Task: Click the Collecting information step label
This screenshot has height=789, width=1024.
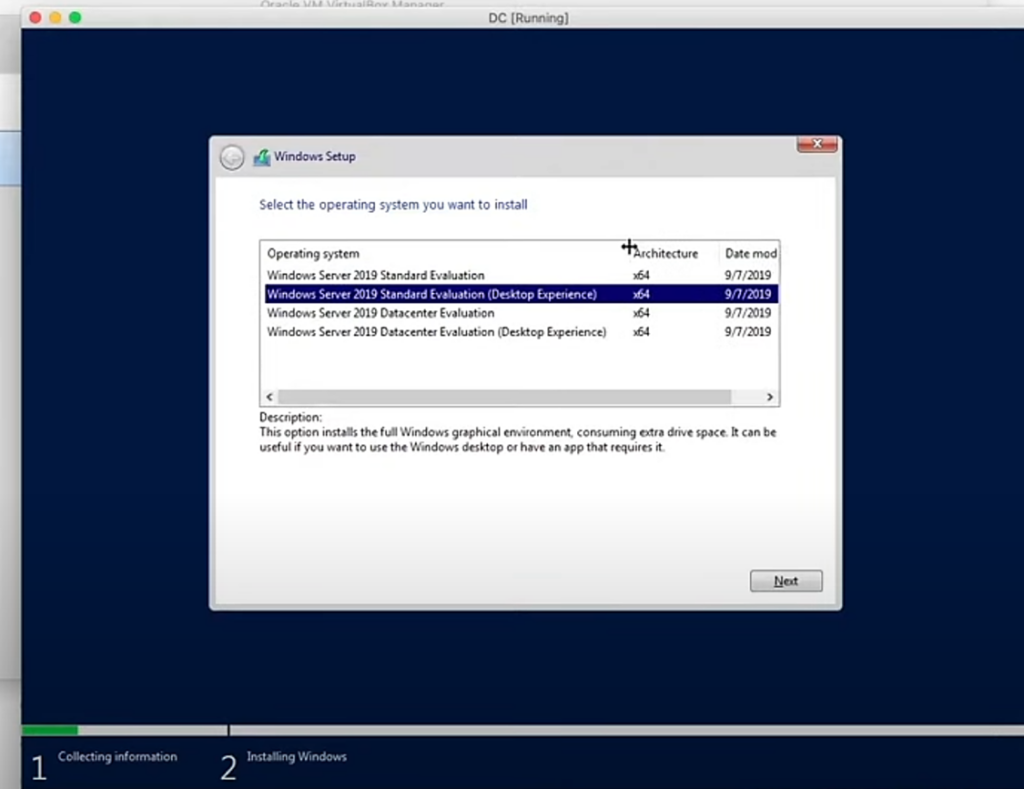Action: coord(117,757)
